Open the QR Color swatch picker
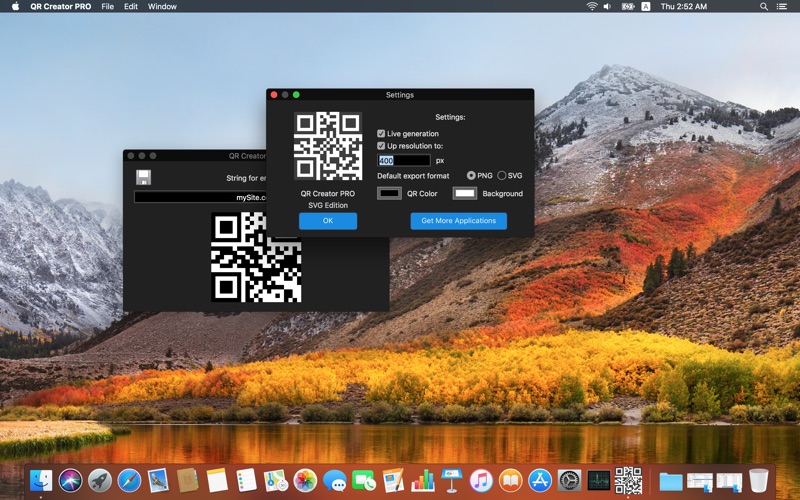Viewport: 800px width, 500px height. pyautogui.click(x=389, y=193)
